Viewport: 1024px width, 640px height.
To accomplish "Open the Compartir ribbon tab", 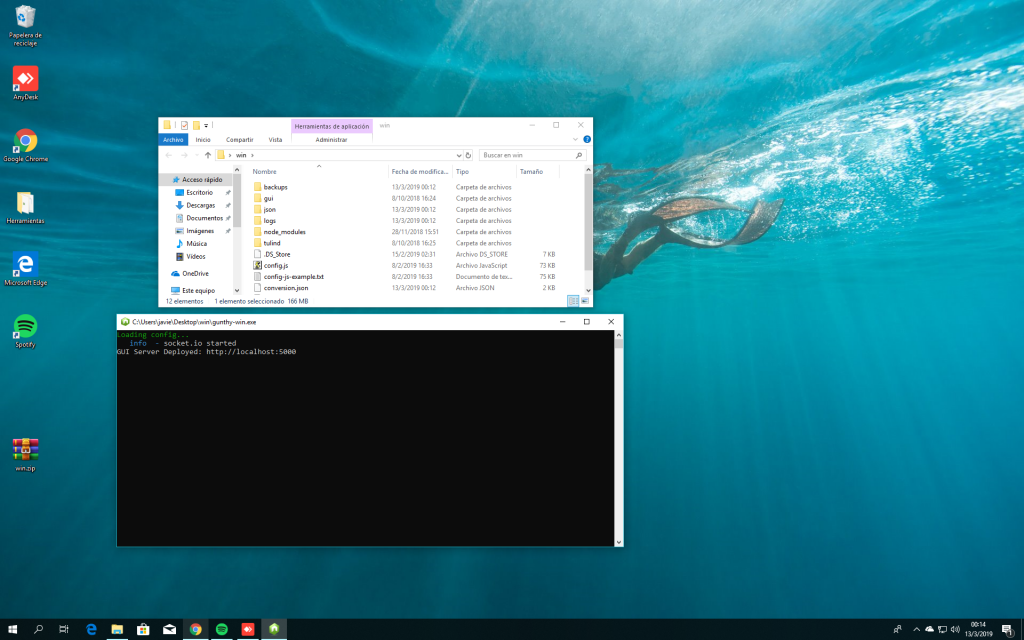I will tap(240, 140).
